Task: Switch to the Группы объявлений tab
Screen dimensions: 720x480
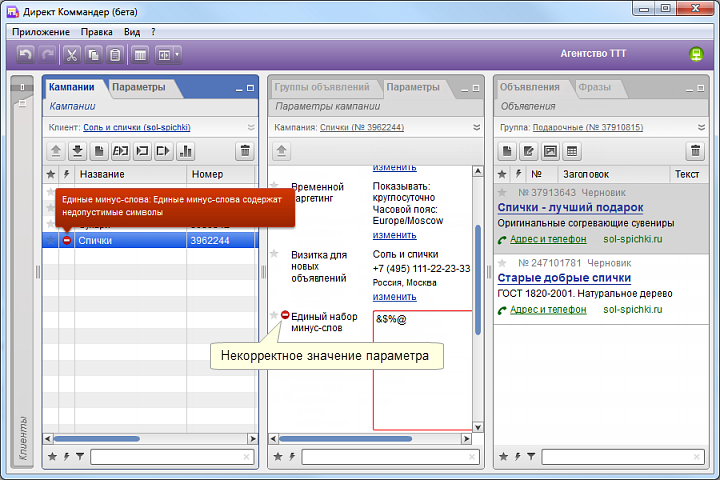Action: tap(321, 87)
